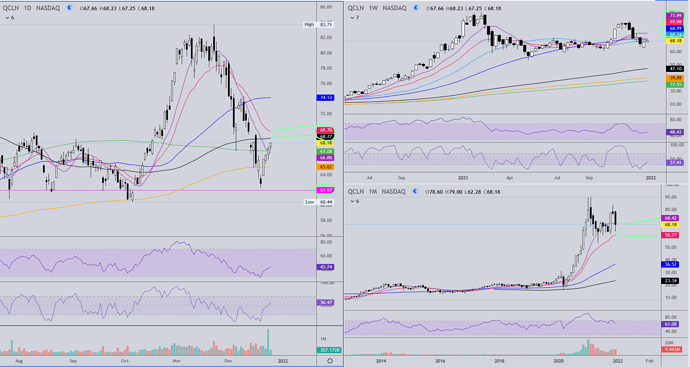Click the daily OHLC values O67.66 readout

click(116, 8)
